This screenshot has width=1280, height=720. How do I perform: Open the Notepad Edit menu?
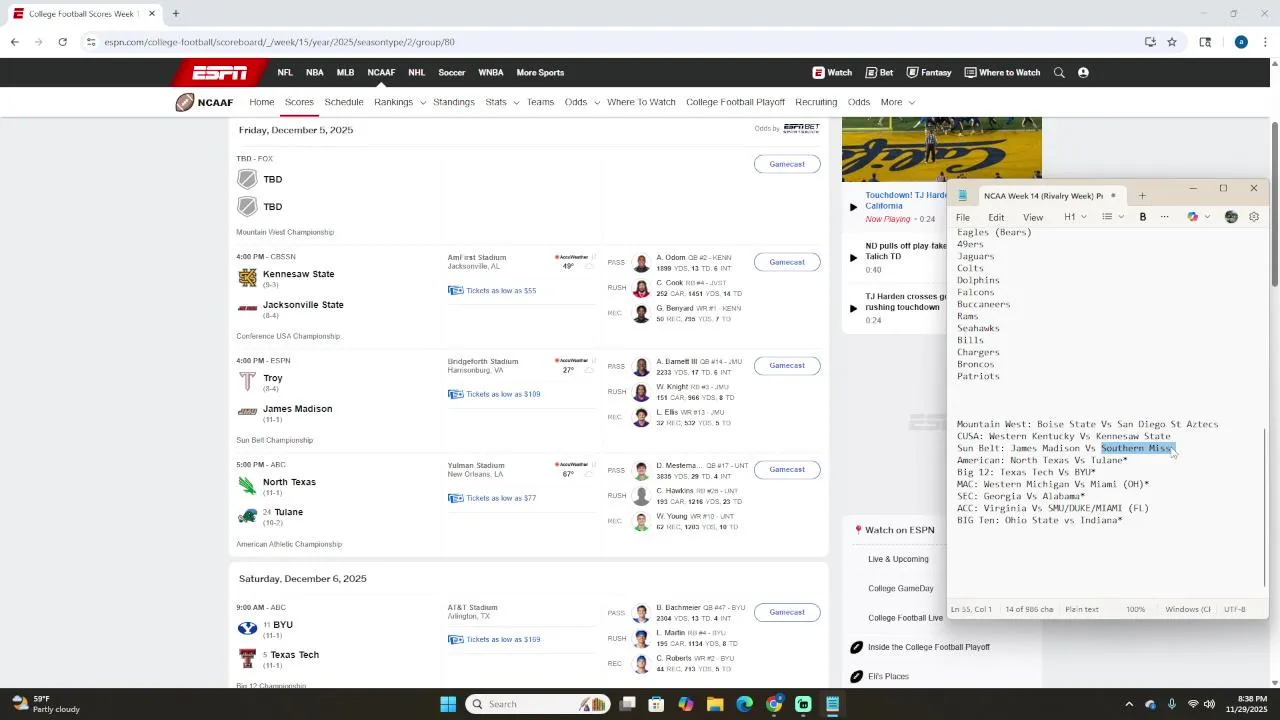coord(996,217)
